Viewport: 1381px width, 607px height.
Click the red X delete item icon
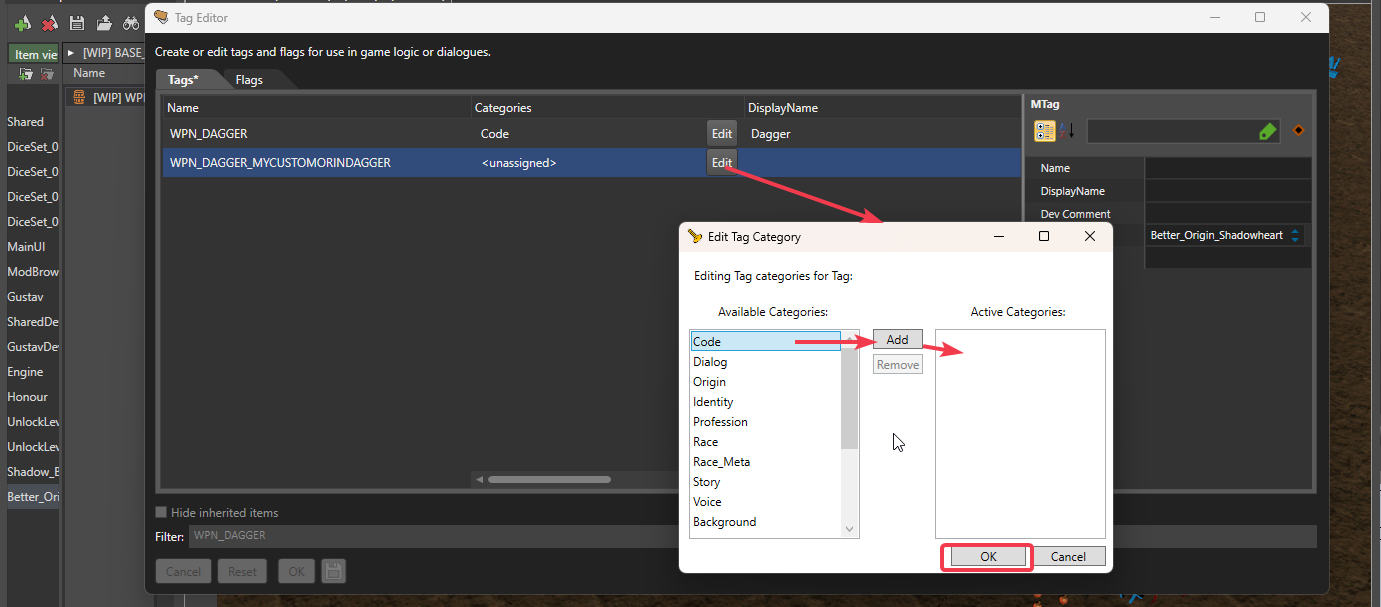[49, 23]
